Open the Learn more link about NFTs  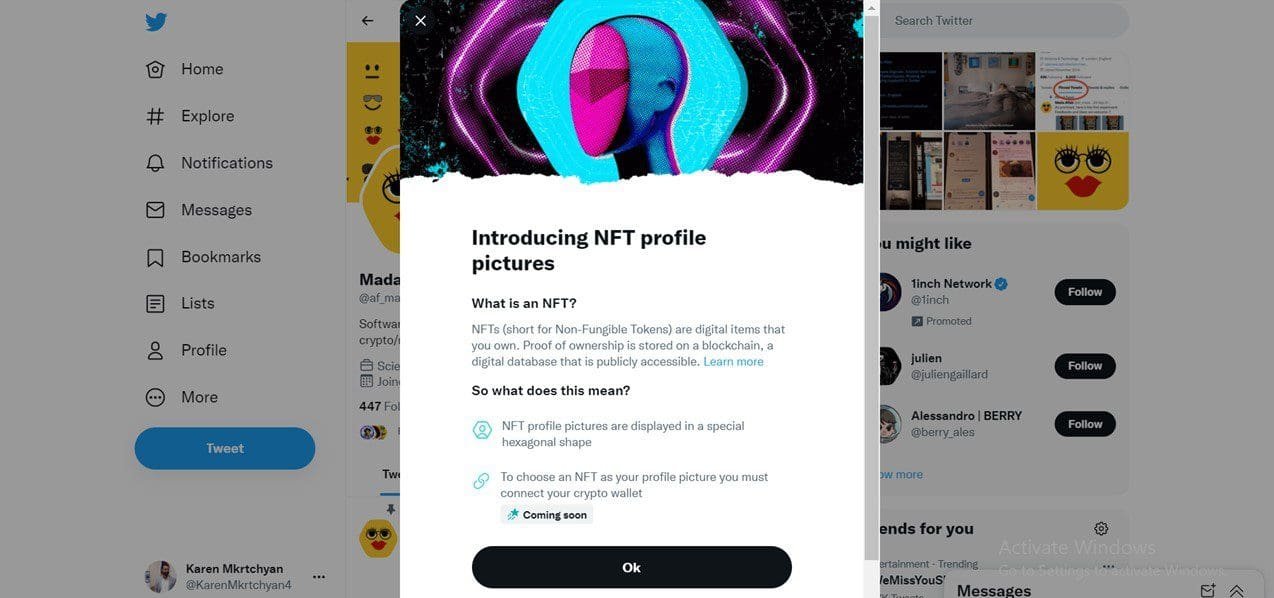click(x=733, y=361)
